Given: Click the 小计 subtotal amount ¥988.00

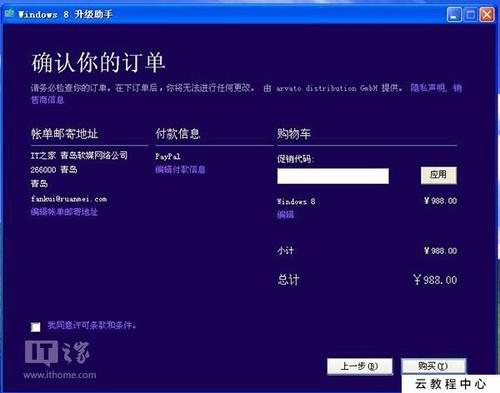Looking at the screenshot, I should click(x=440, y=251).
